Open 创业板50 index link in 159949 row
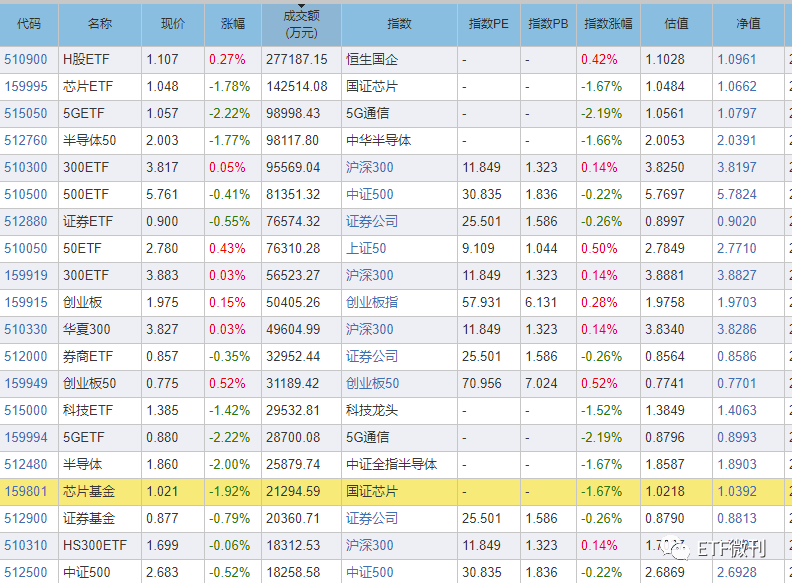This screenshot has width=792, height=583. tap(373, 383)
